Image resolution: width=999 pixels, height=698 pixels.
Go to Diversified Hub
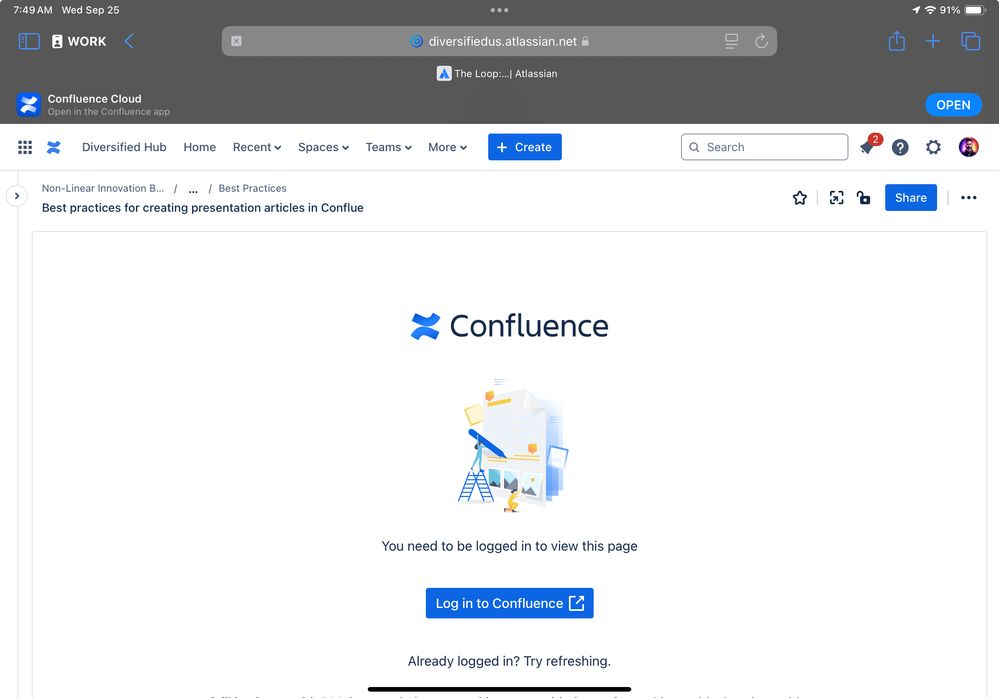click(124, 147)
